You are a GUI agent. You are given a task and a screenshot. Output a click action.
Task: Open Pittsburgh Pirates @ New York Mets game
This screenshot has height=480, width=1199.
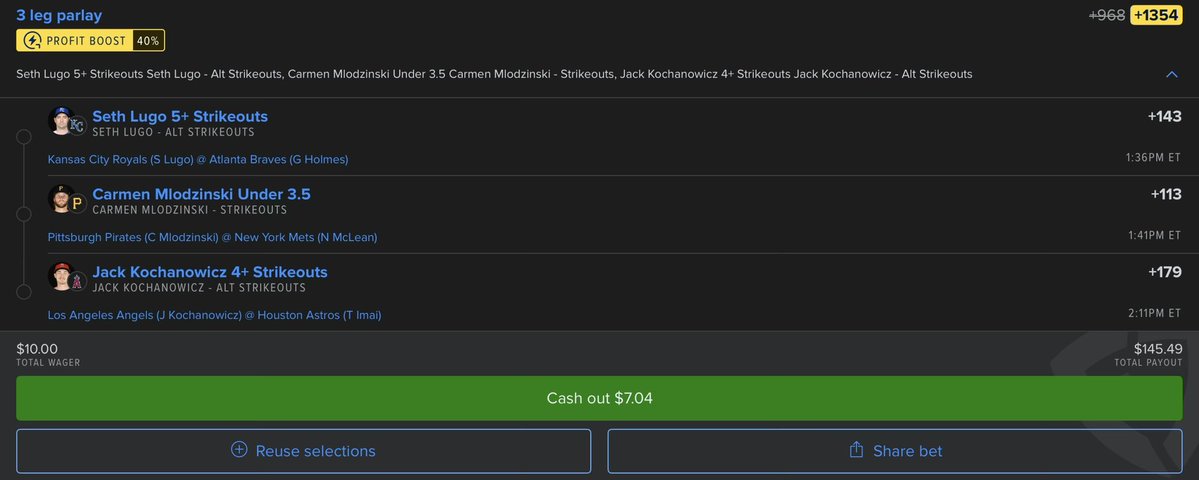(x=212, y=237)
